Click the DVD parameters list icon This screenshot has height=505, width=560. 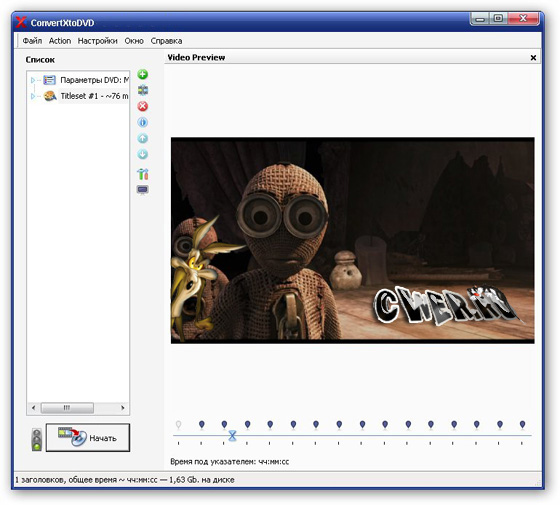pyautogui.click(x=49, y=80)
